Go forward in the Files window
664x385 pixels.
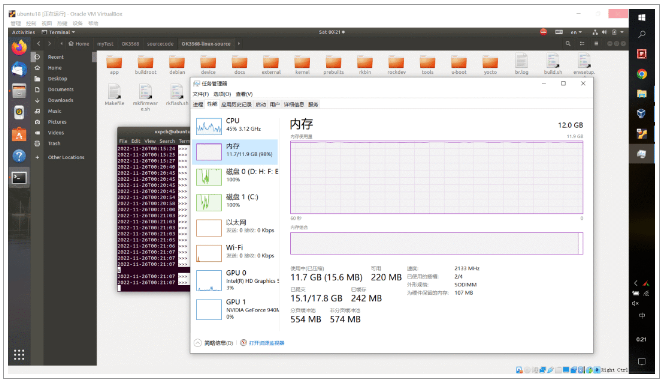(50, 44)
